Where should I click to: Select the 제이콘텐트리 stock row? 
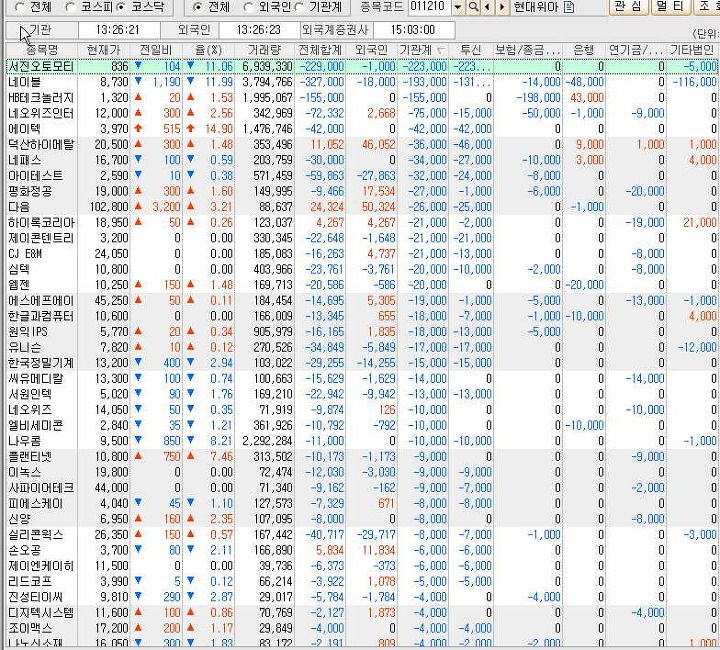click(x=362, y=238)
